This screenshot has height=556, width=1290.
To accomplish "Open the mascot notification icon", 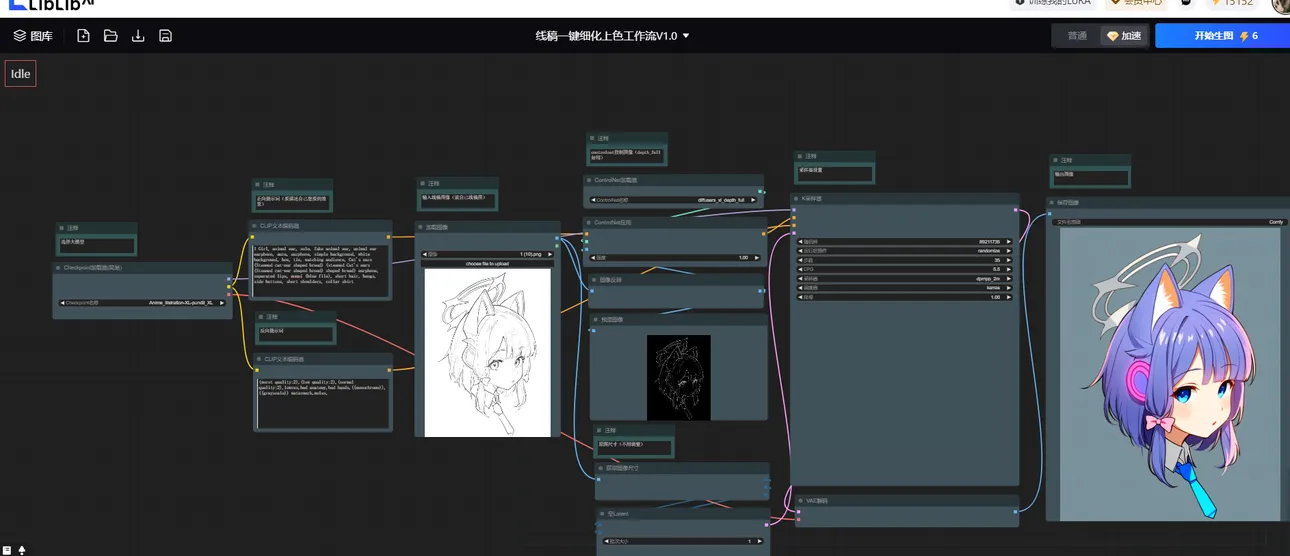I will [x=1186, y=3].
